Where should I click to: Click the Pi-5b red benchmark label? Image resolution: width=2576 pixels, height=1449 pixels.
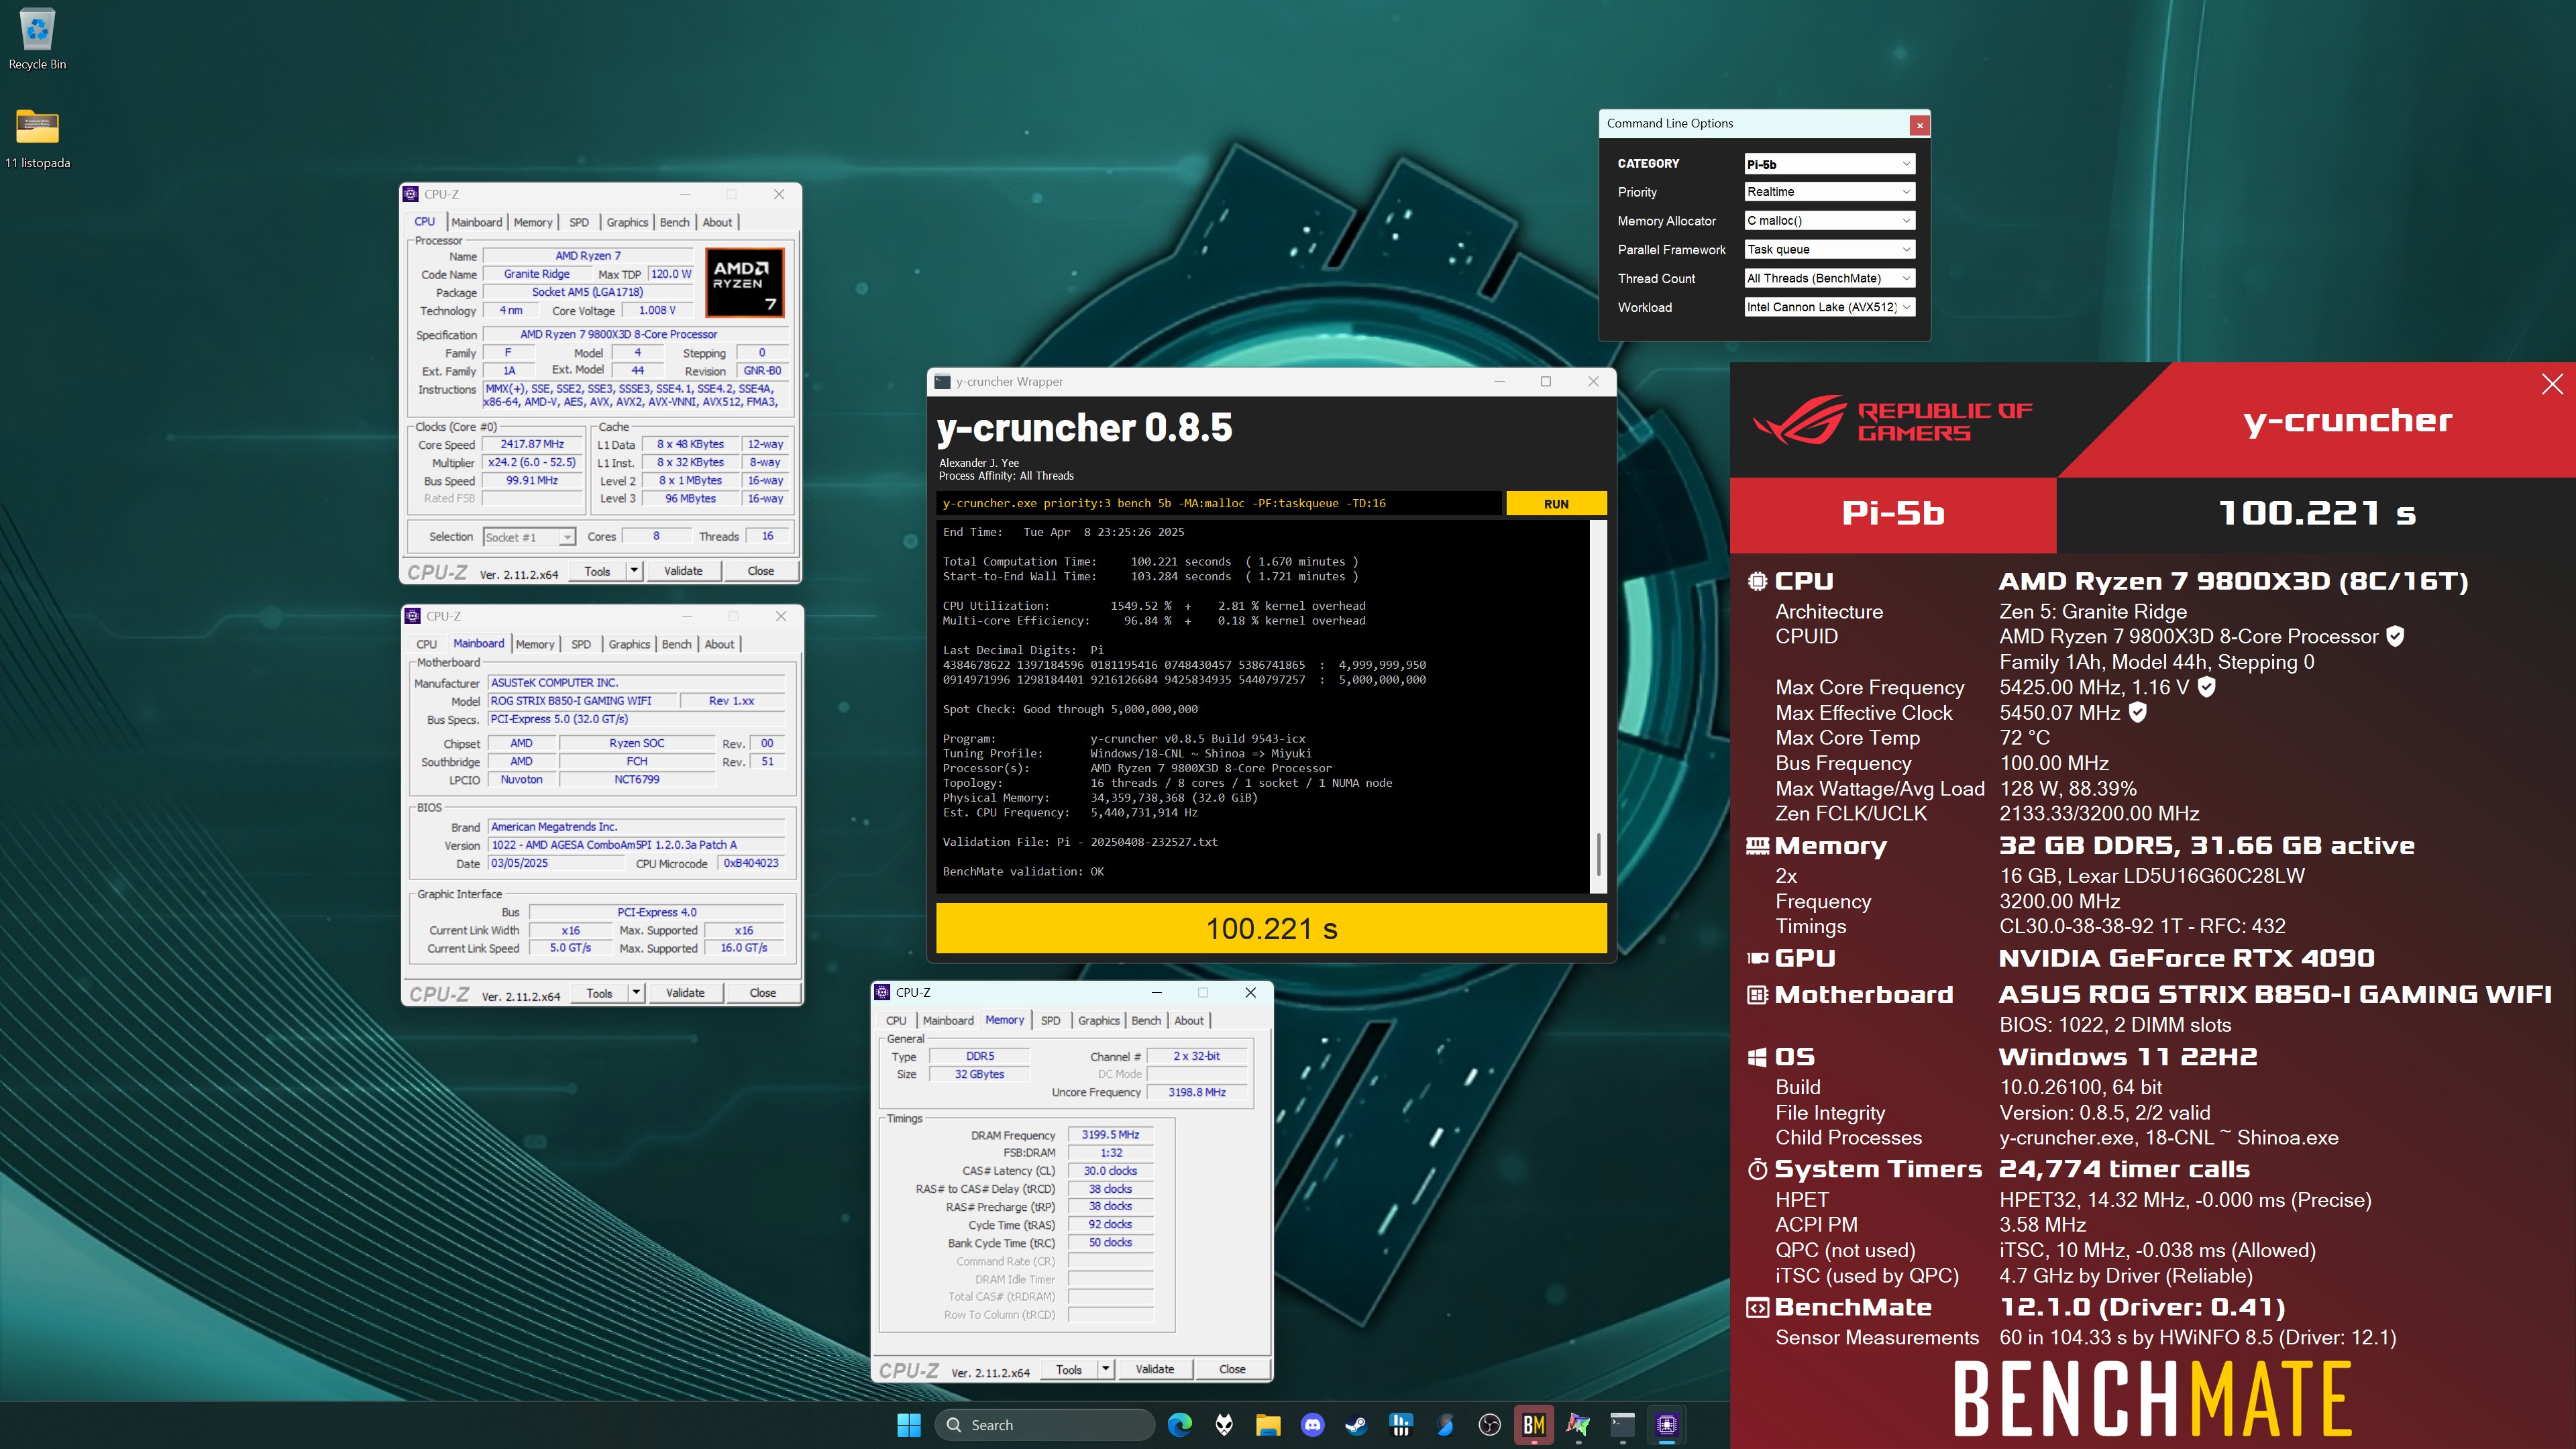(x=1893, y=514)
